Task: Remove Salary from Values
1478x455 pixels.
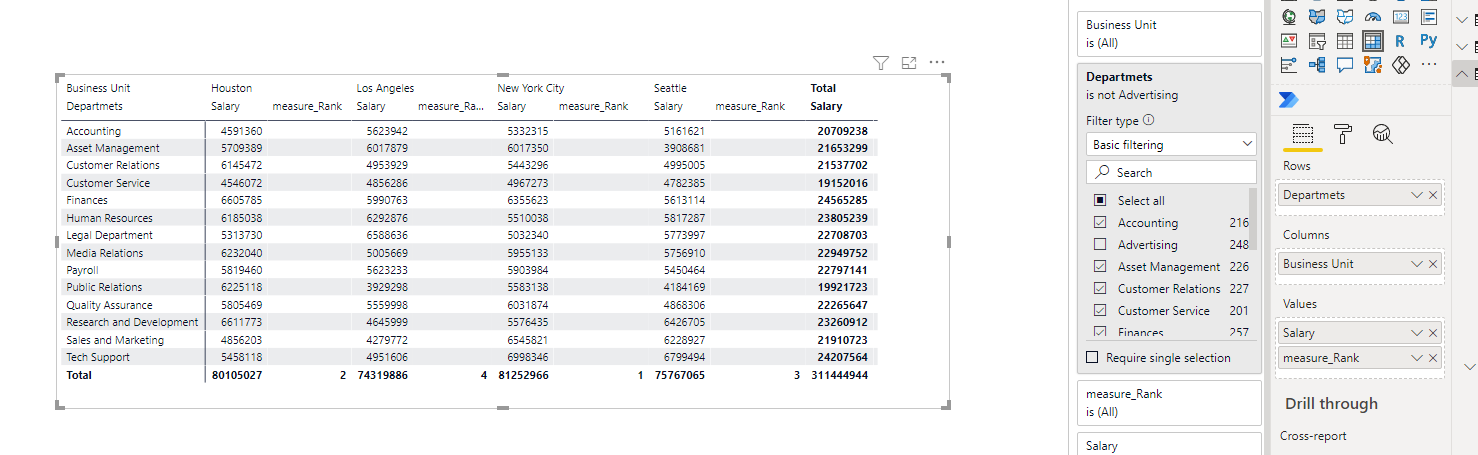Action: click(1433, 333)
